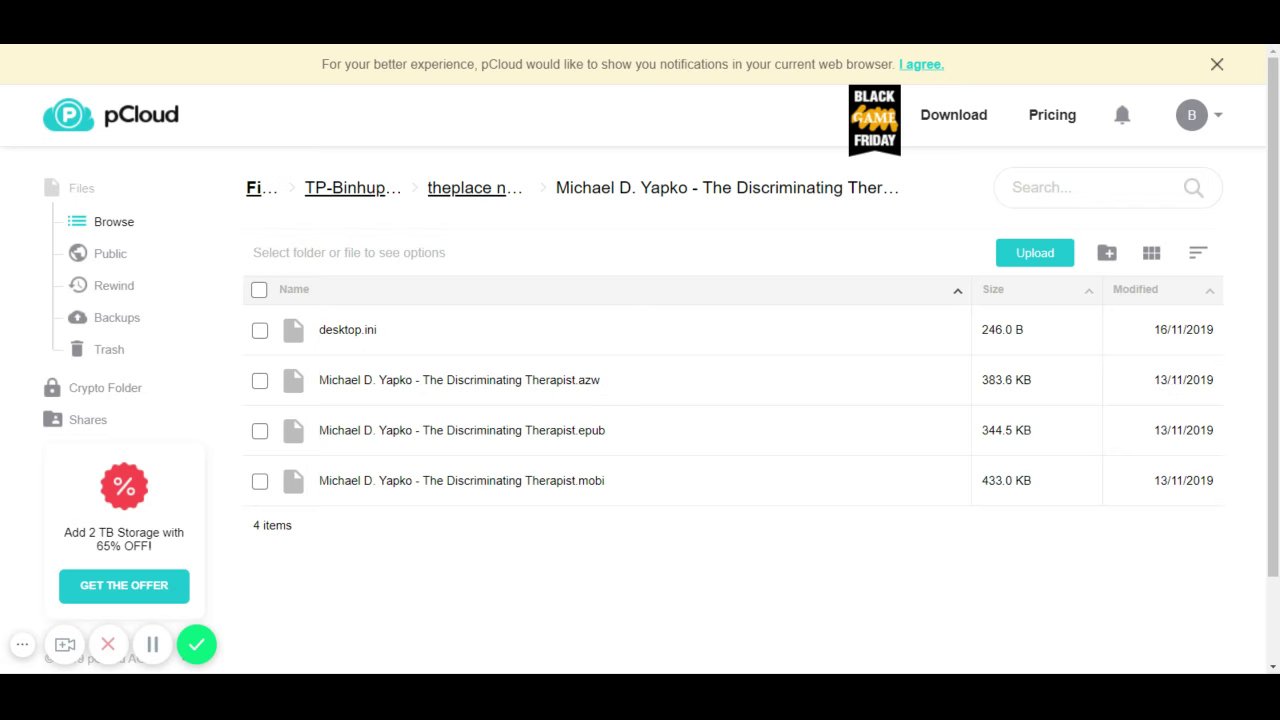1280x720 pixels.
Task: Open The Discriminating Therapist.azw file name
Action: click(x=459, y=380)
